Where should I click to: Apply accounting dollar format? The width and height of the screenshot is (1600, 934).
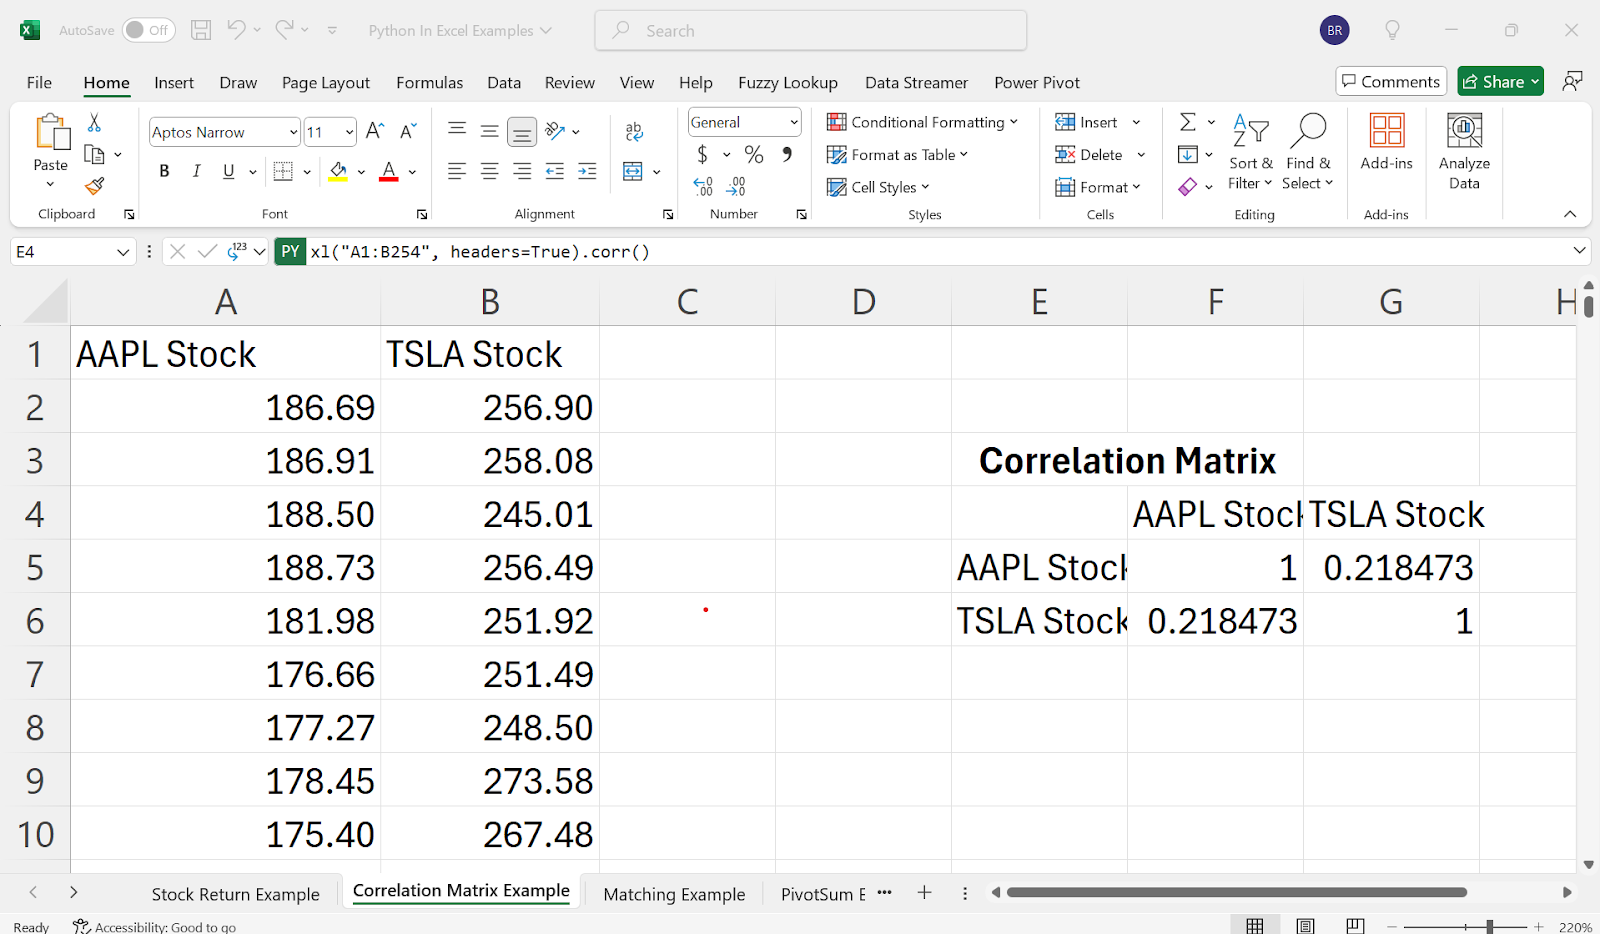pyautogui.click(x=702, y=154)
